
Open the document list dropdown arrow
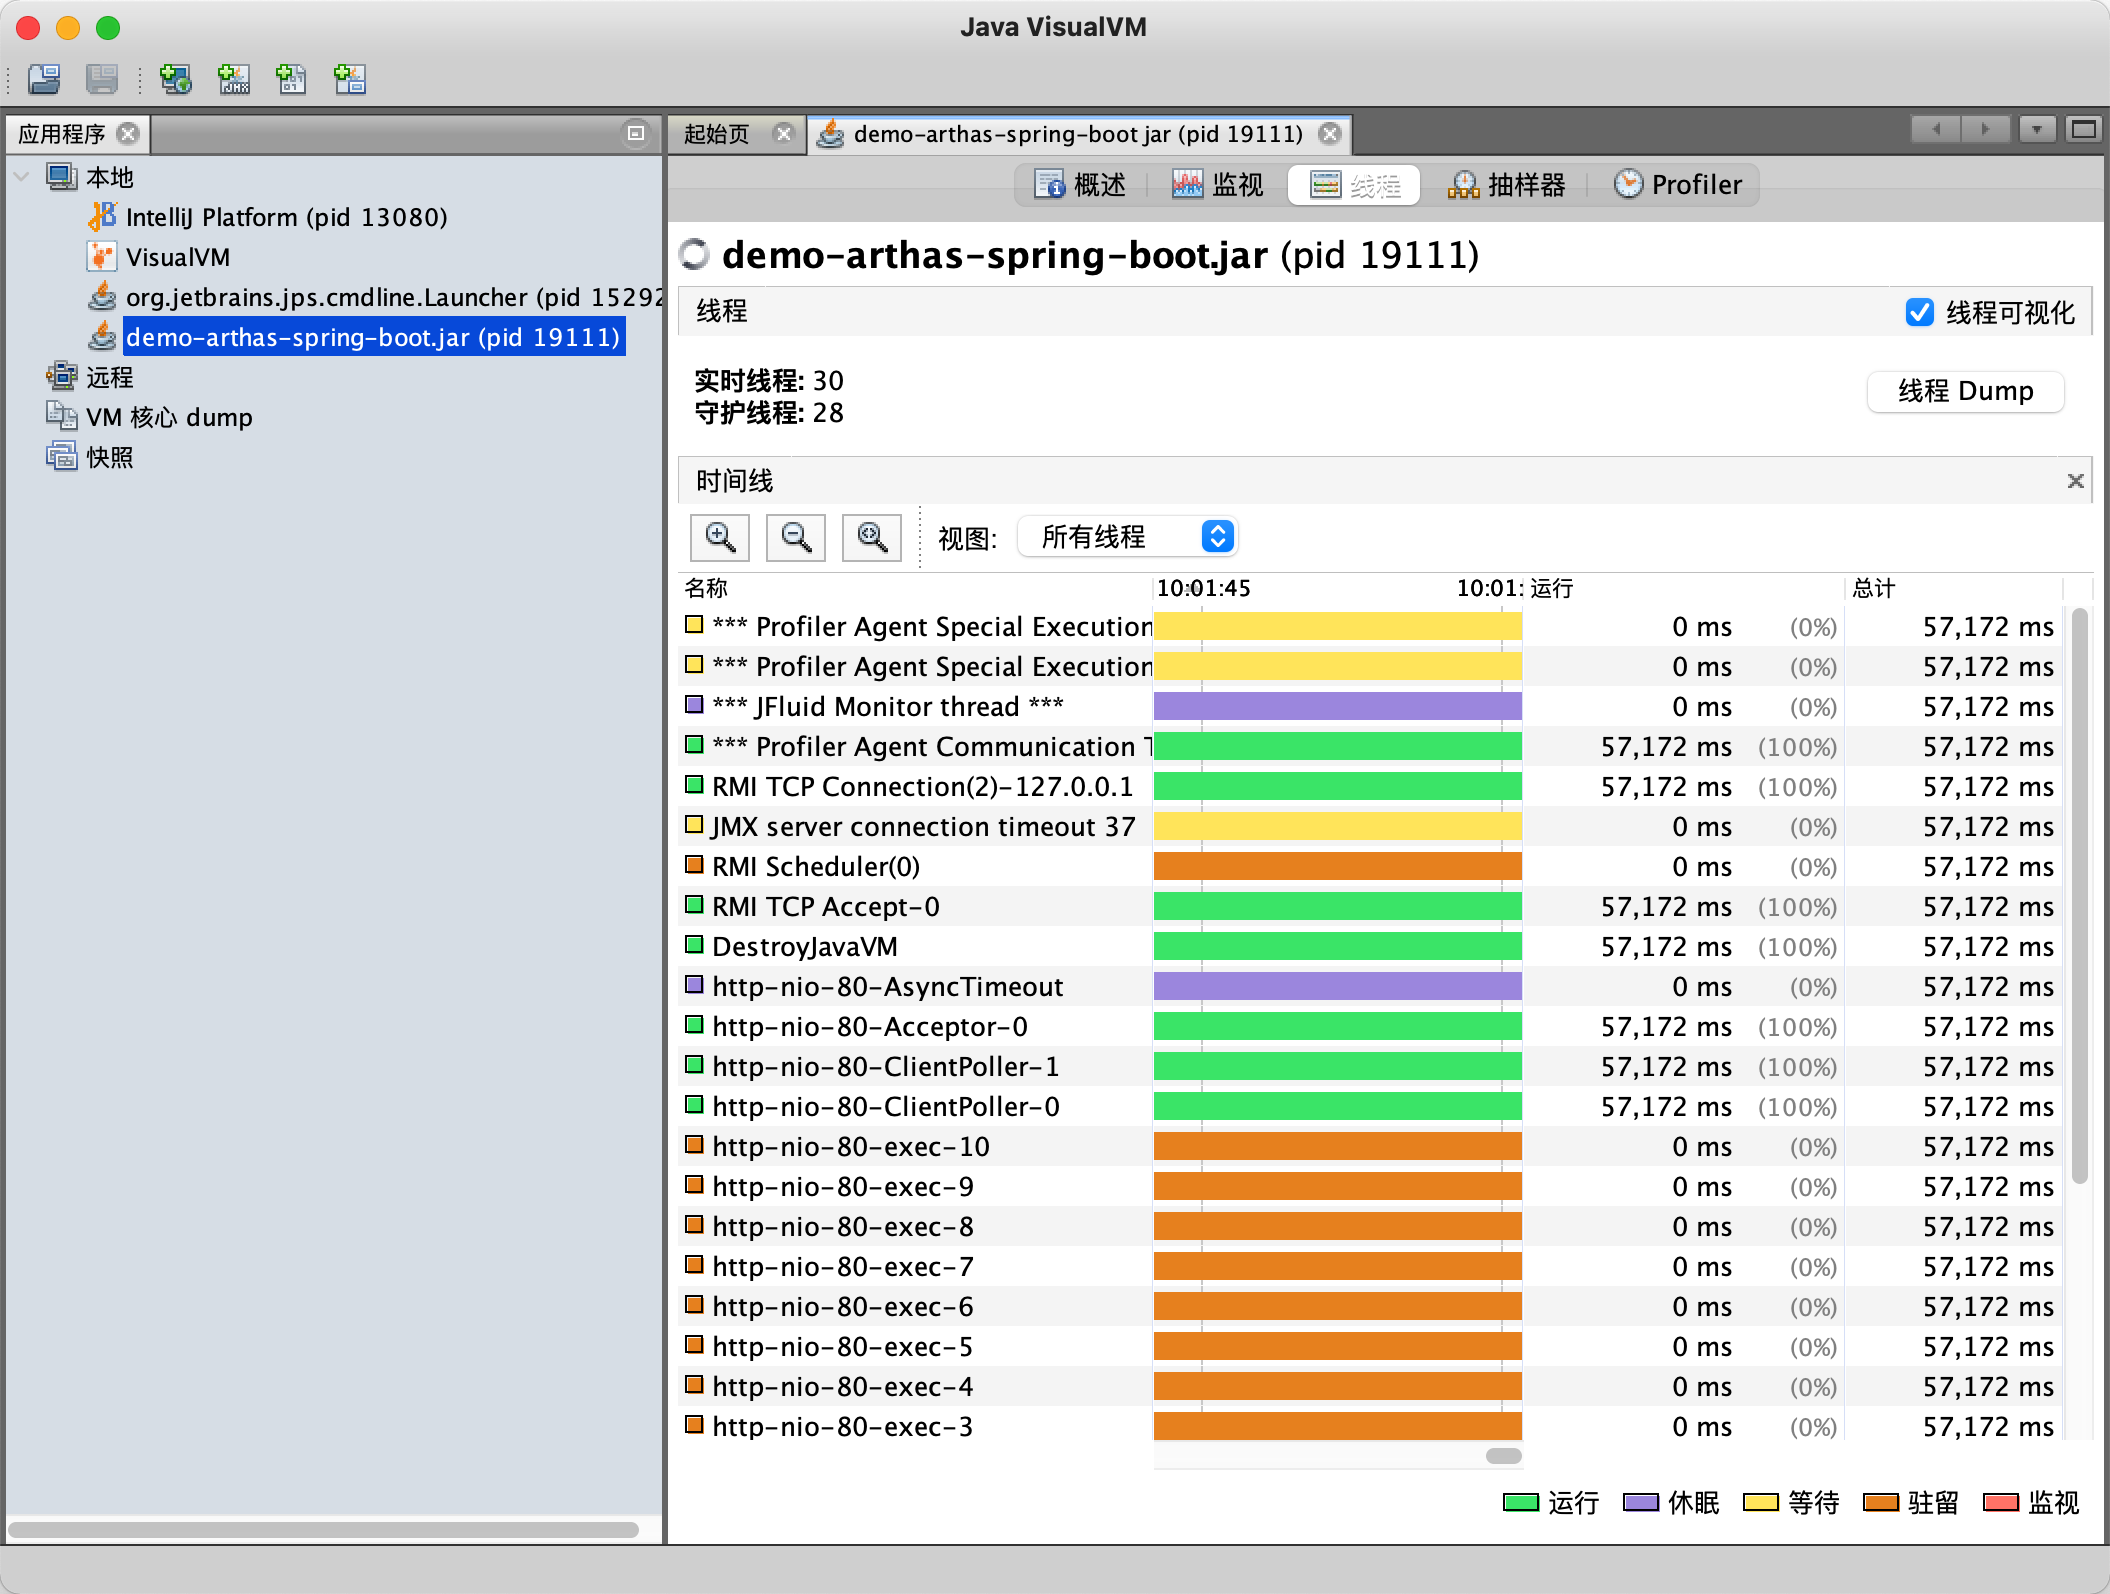tap(2037, 129)
